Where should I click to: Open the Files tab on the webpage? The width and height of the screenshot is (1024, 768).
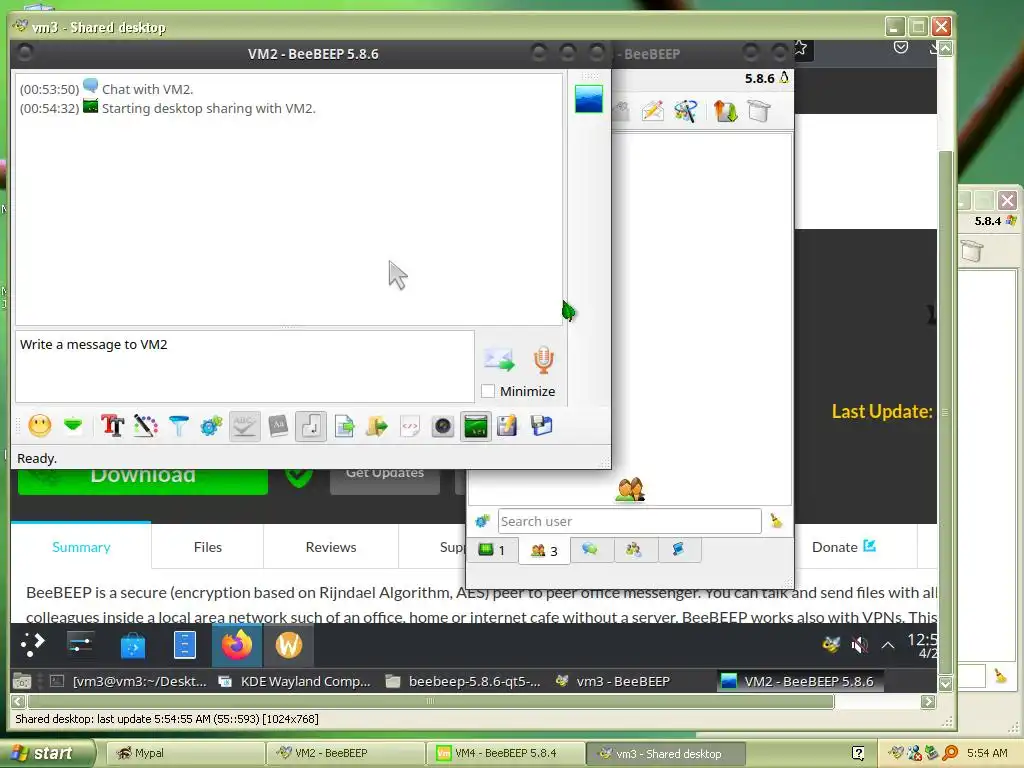(x=208, y=547)
